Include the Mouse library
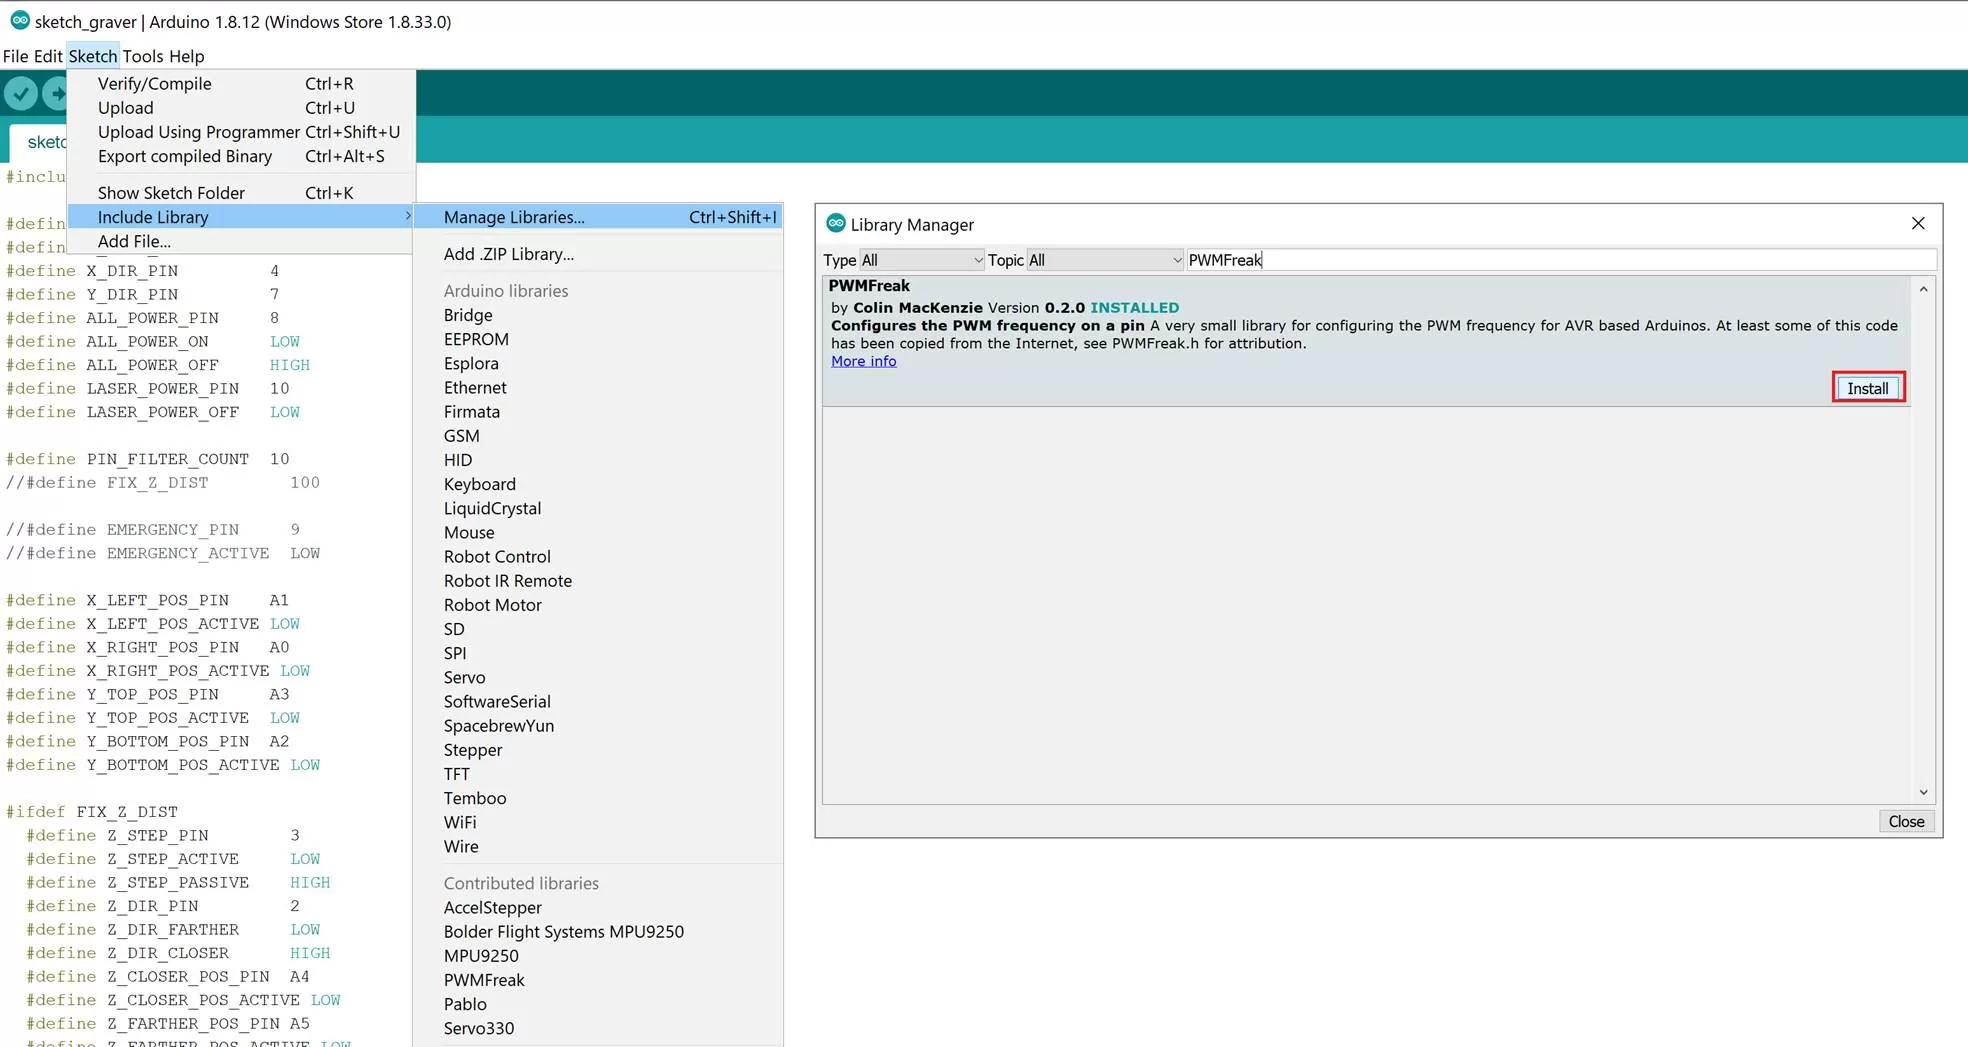Screen dimensions: 1968x1047 click(x=598, y=532)
